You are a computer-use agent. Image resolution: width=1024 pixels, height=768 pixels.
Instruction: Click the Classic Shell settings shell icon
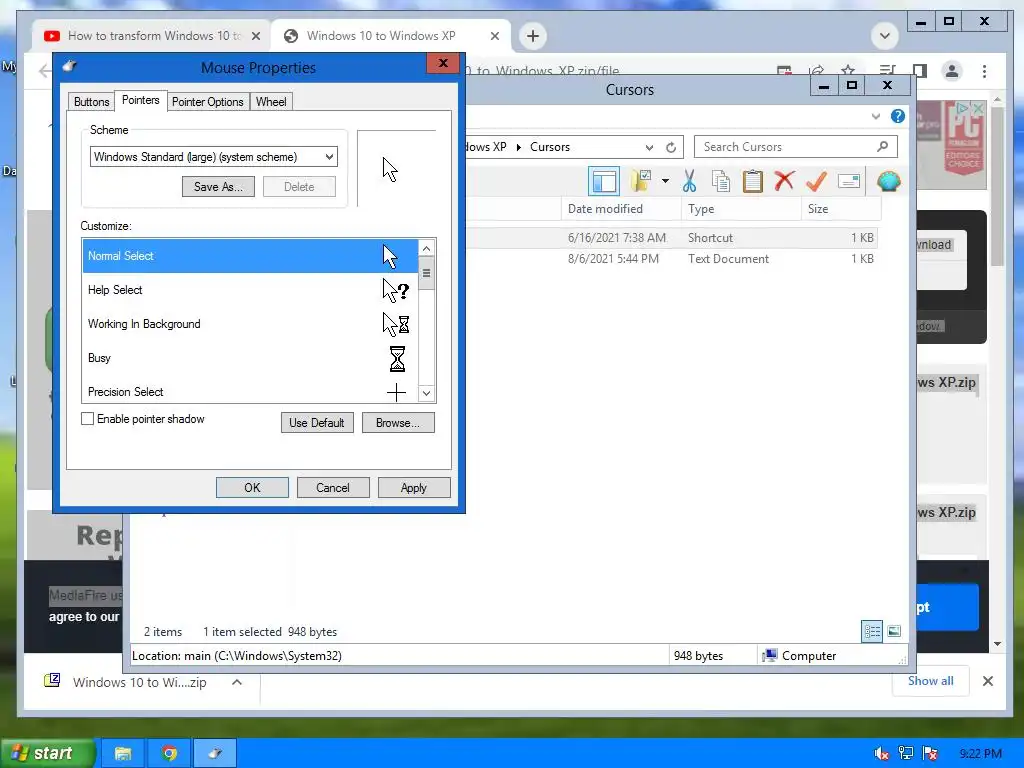888,181
